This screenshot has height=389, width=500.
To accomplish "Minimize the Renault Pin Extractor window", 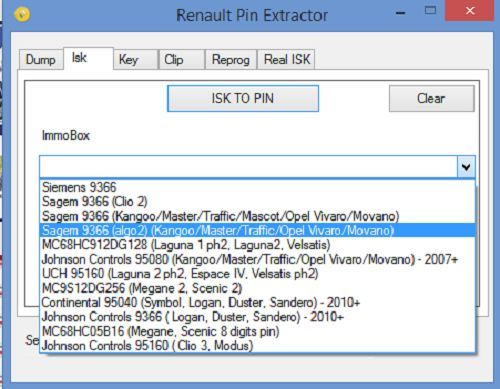I will [401, 13].
